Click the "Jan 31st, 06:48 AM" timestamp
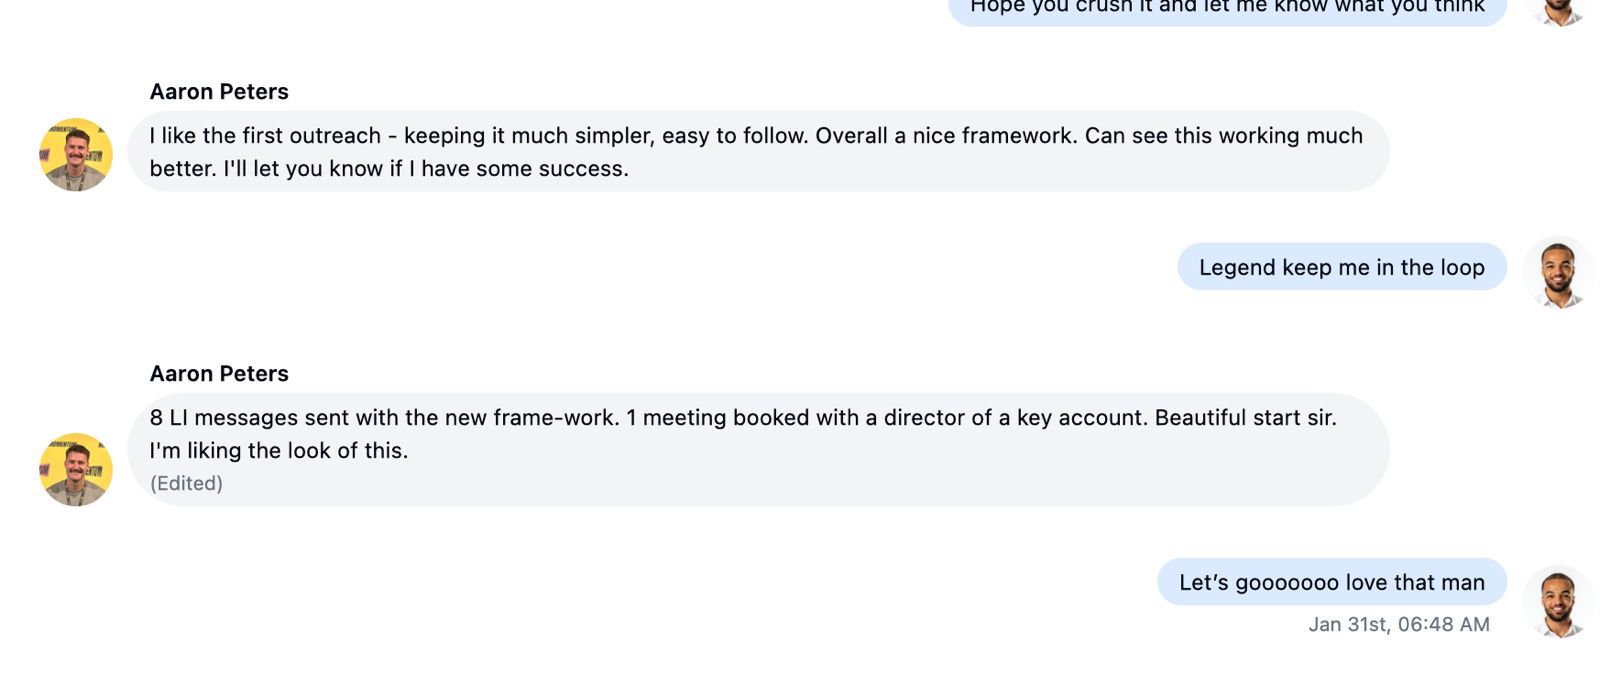Viewport: 1600px width, 685px height. 1397,624
